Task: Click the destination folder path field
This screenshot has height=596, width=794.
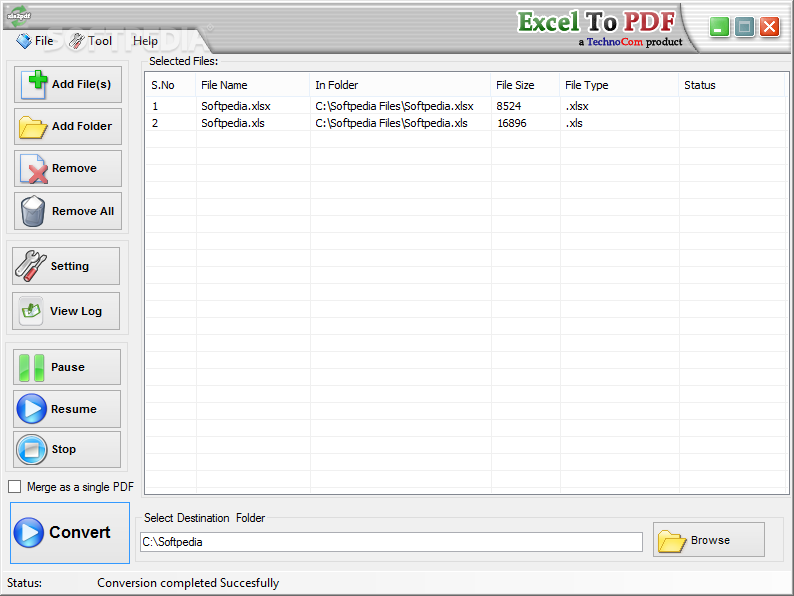Action: click(391, 542)
